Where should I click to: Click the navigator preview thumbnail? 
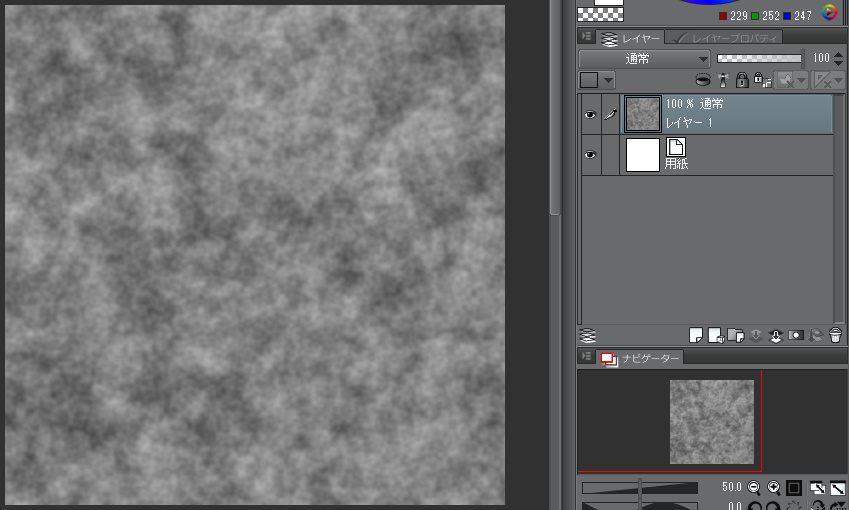pyautogui.click(x=711, y=422)
